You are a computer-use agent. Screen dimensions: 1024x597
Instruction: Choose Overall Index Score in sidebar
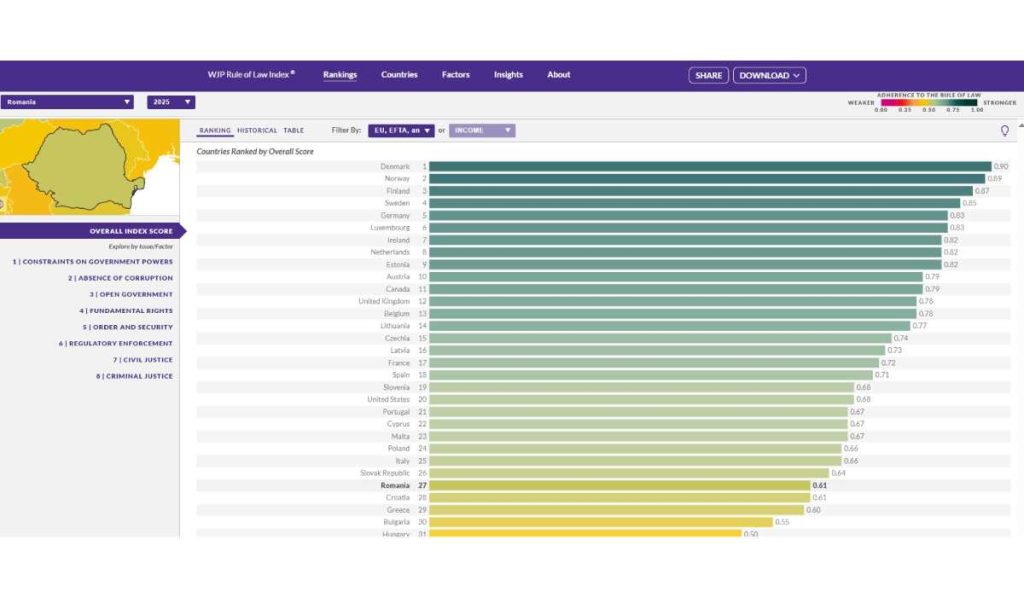point(130,231)
